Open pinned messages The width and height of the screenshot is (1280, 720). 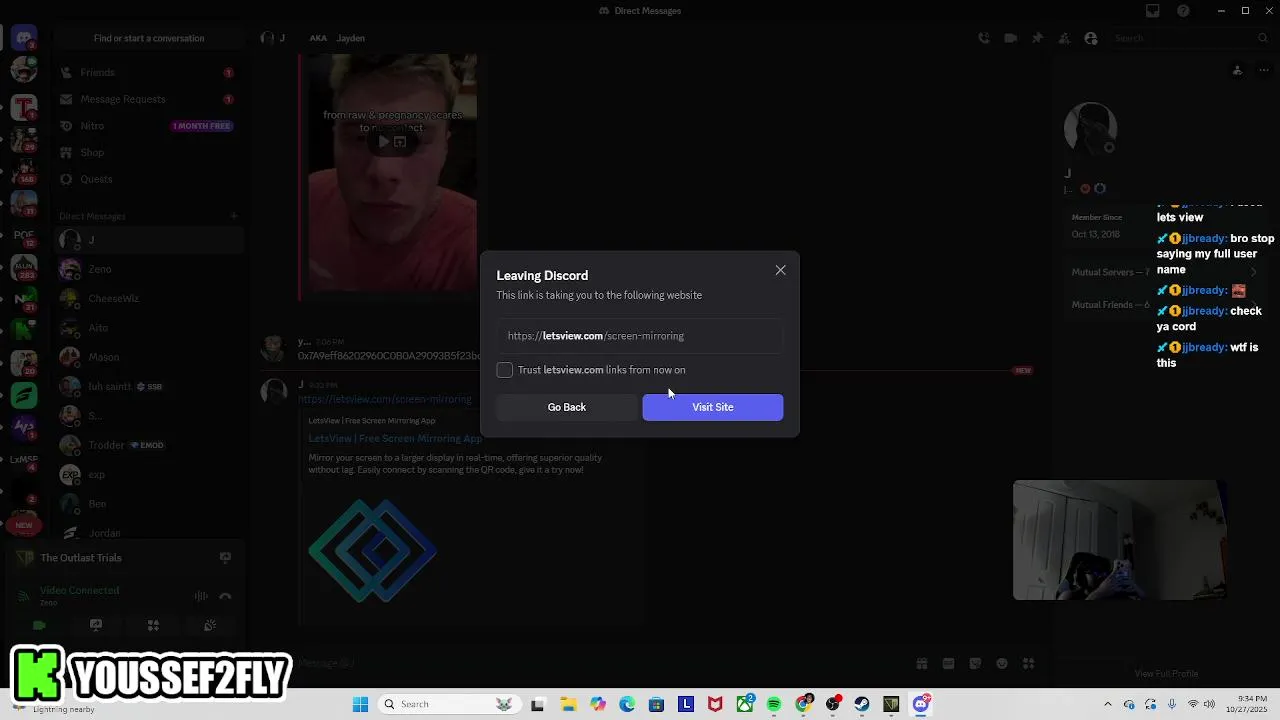point(1037,38)
